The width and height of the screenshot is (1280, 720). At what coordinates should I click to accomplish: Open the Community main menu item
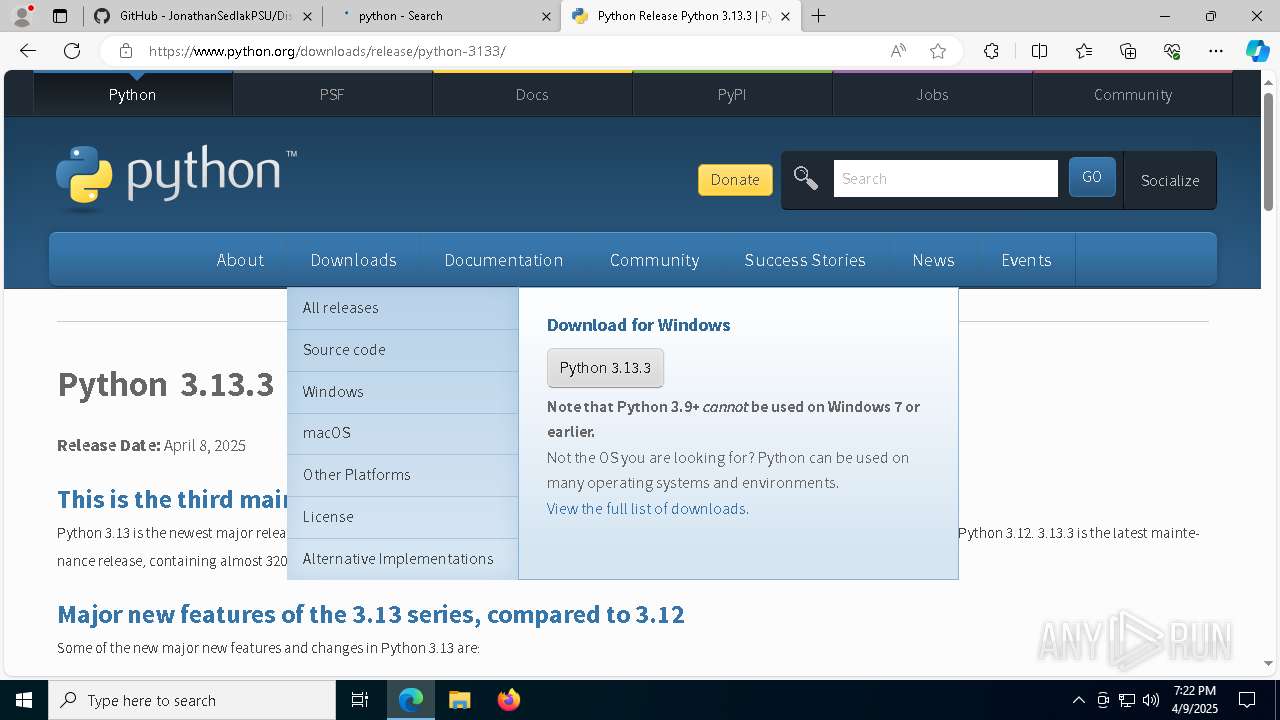[x=654, y=260]
